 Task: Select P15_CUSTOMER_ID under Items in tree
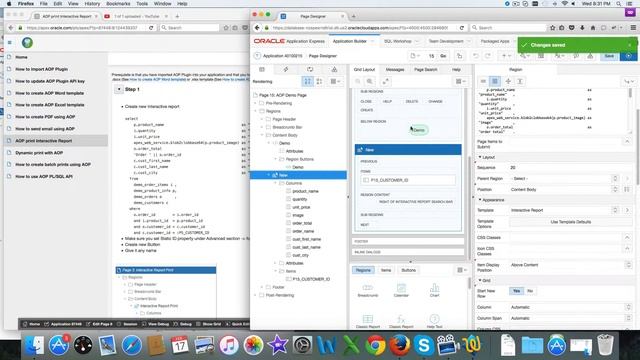[x=311, y=279]
